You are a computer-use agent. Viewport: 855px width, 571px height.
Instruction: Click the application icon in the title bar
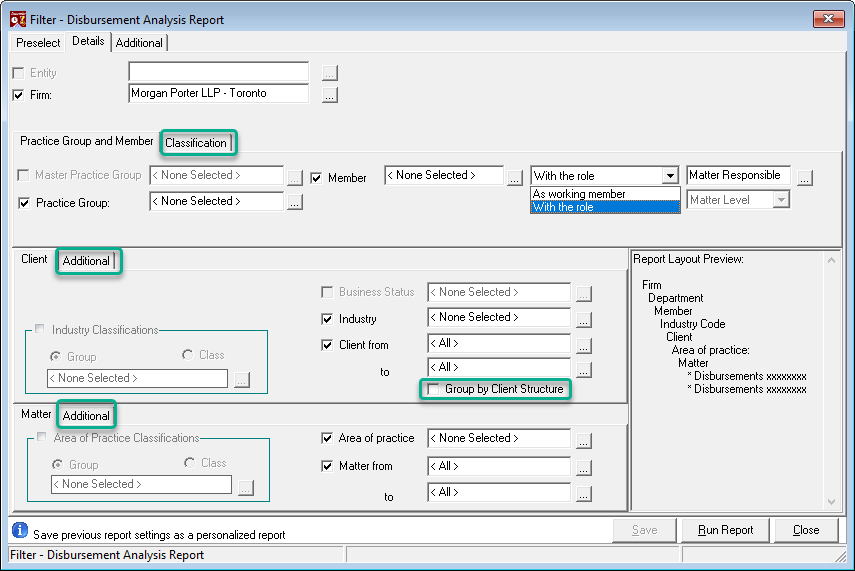[17, 19]
